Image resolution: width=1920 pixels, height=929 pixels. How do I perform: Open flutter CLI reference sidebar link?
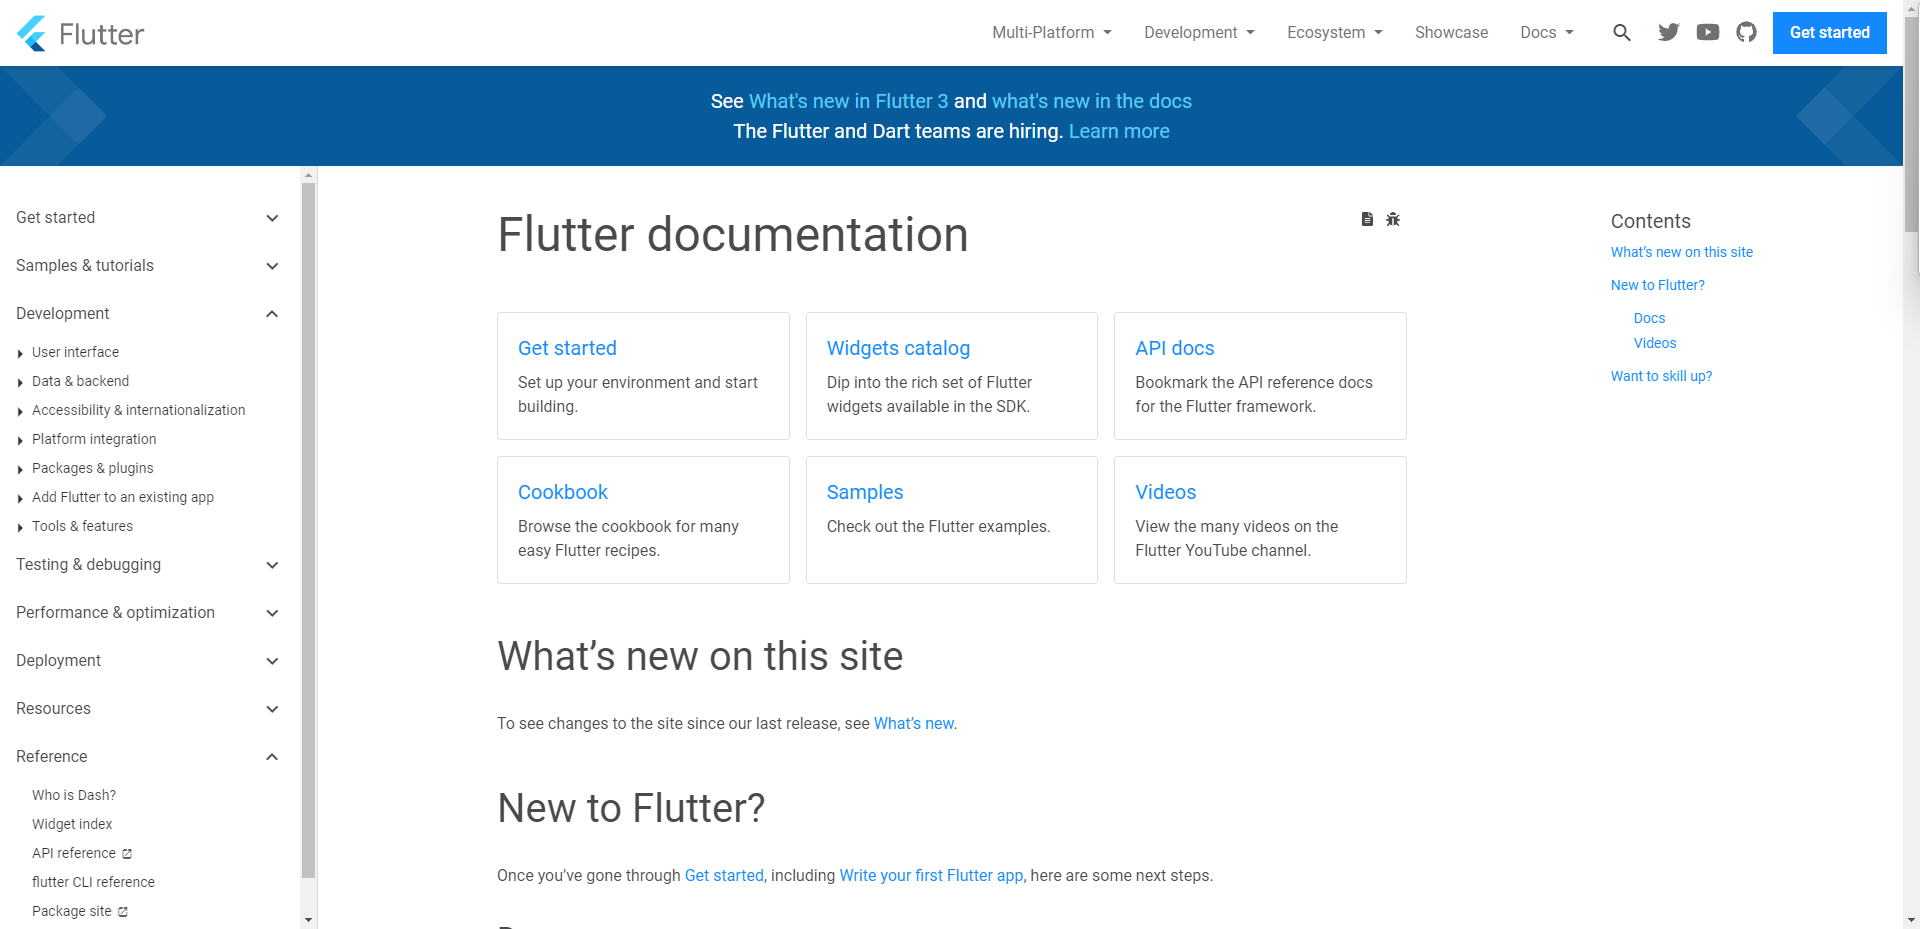(93, 882)
